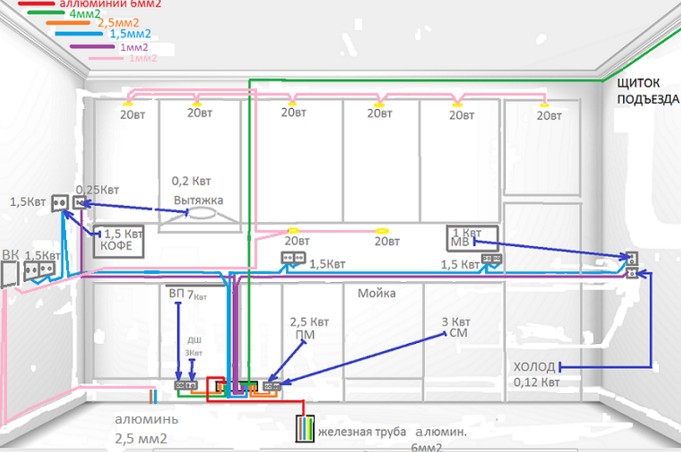This screenshot has width=681, height=452.
Task: Click the rightmost ceiling 20вт lamp
Action: click(x=544, y=104)
